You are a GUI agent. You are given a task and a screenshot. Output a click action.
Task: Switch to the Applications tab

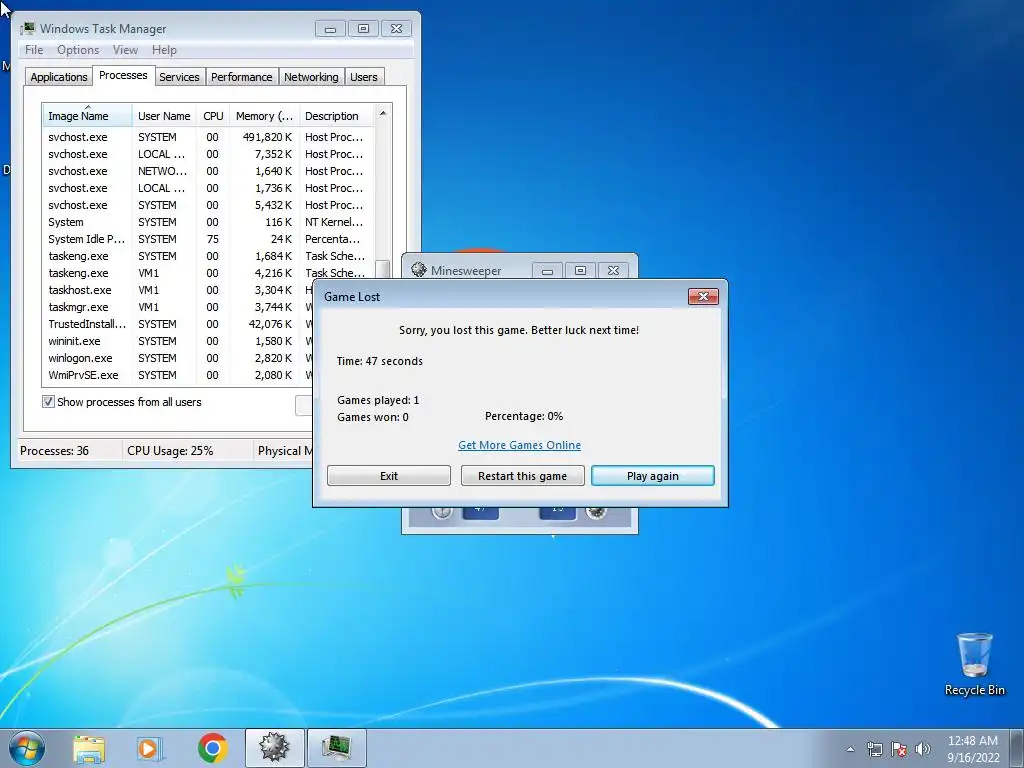coord(59,76)
